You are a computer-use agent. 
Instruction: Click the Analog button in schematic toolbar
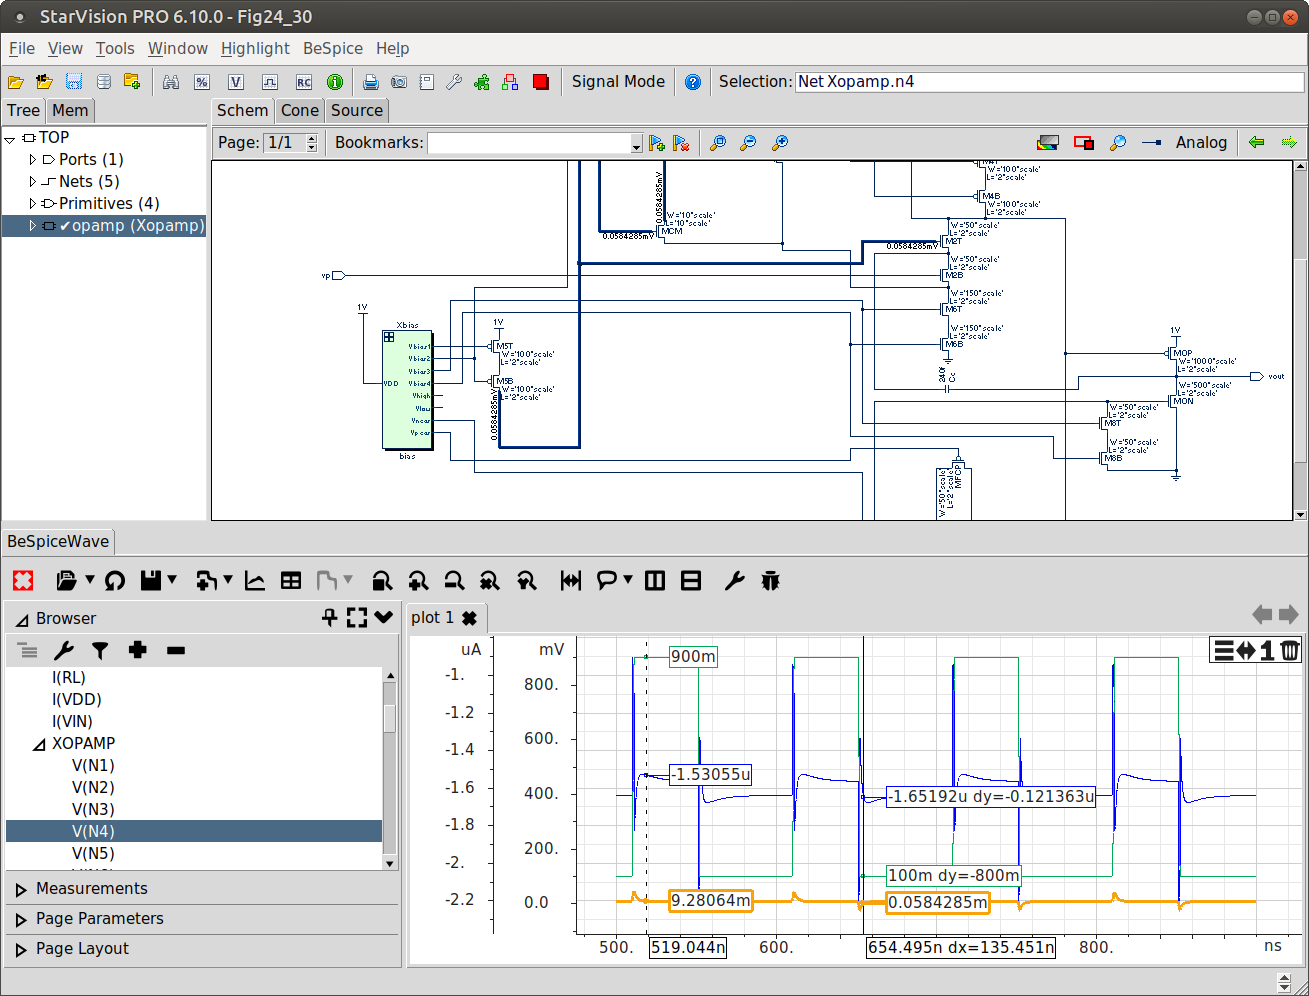[x=1200, y=143]
